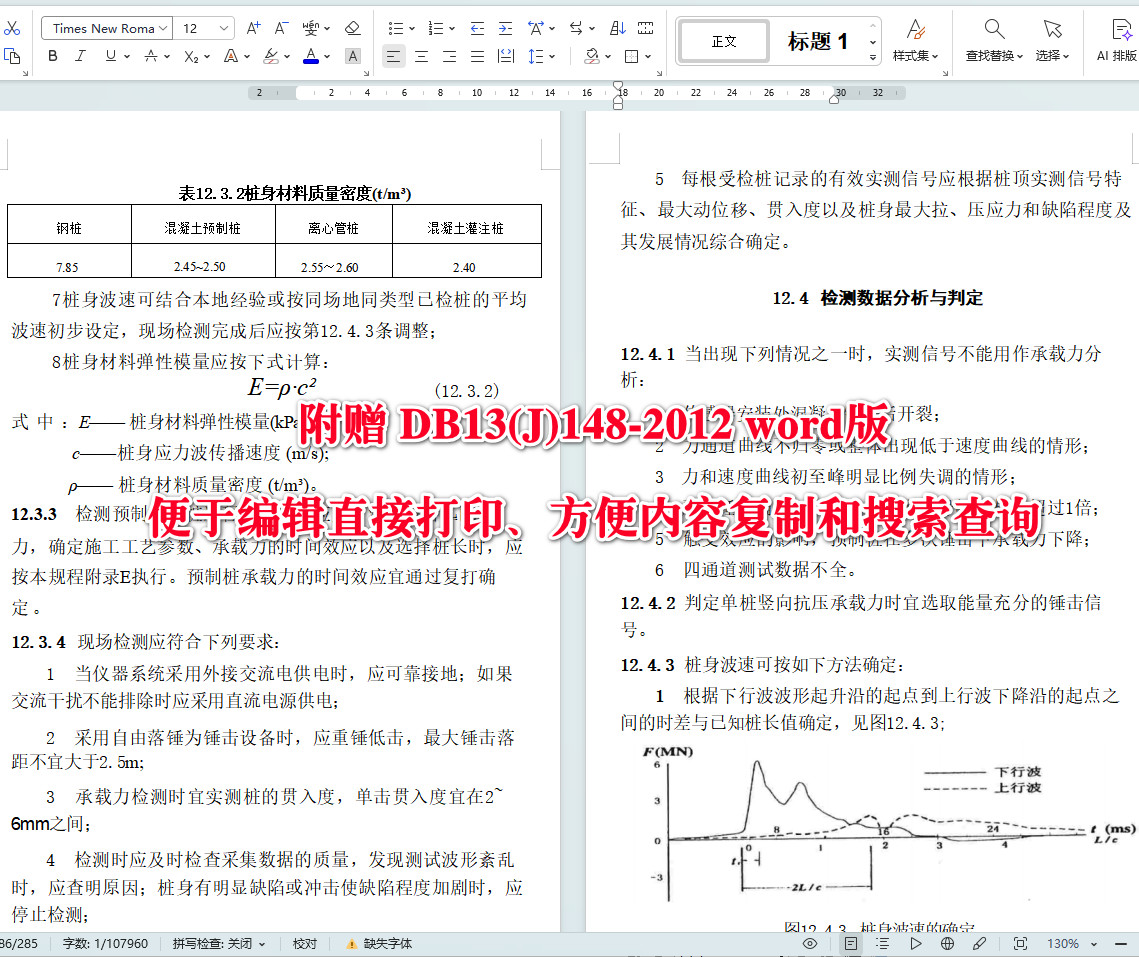This screenshot has width=1139, height=957.
Task: Click the 缺失字体 missing fonts warning
Action: (x=392, y=943)
